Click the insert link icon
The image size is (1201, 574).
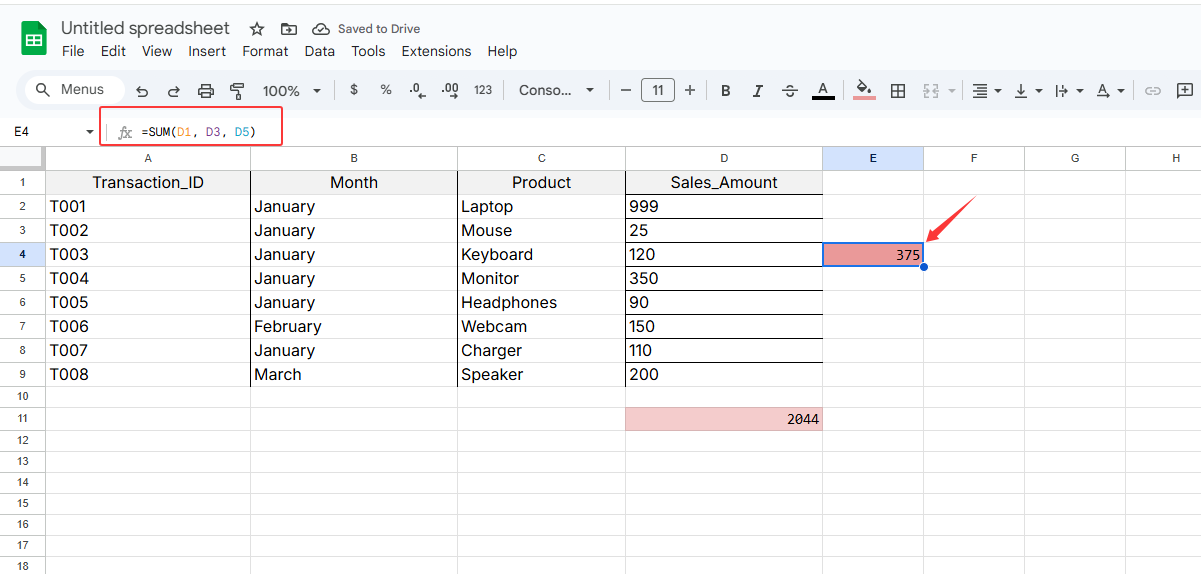(1153, 91)
